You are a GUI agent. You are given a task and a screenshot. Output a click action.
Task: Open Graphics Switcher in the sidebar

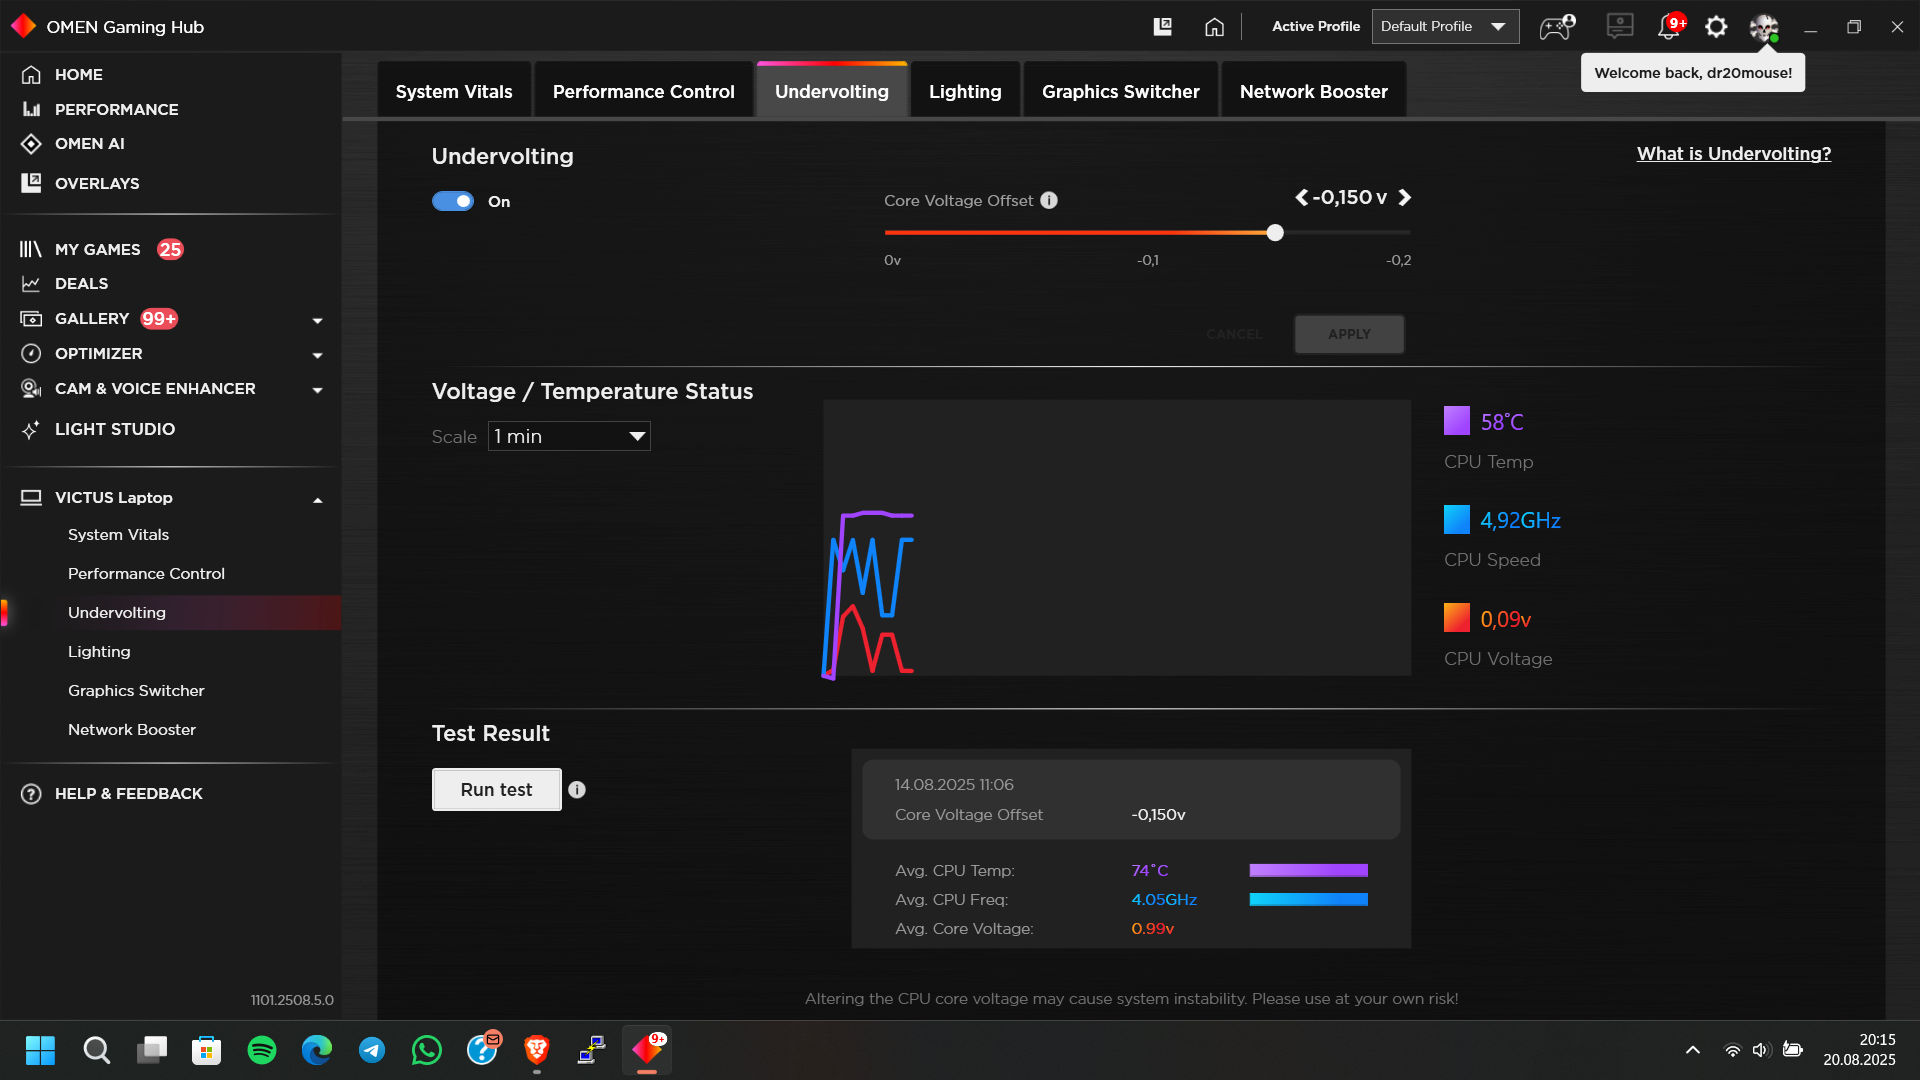136,691
